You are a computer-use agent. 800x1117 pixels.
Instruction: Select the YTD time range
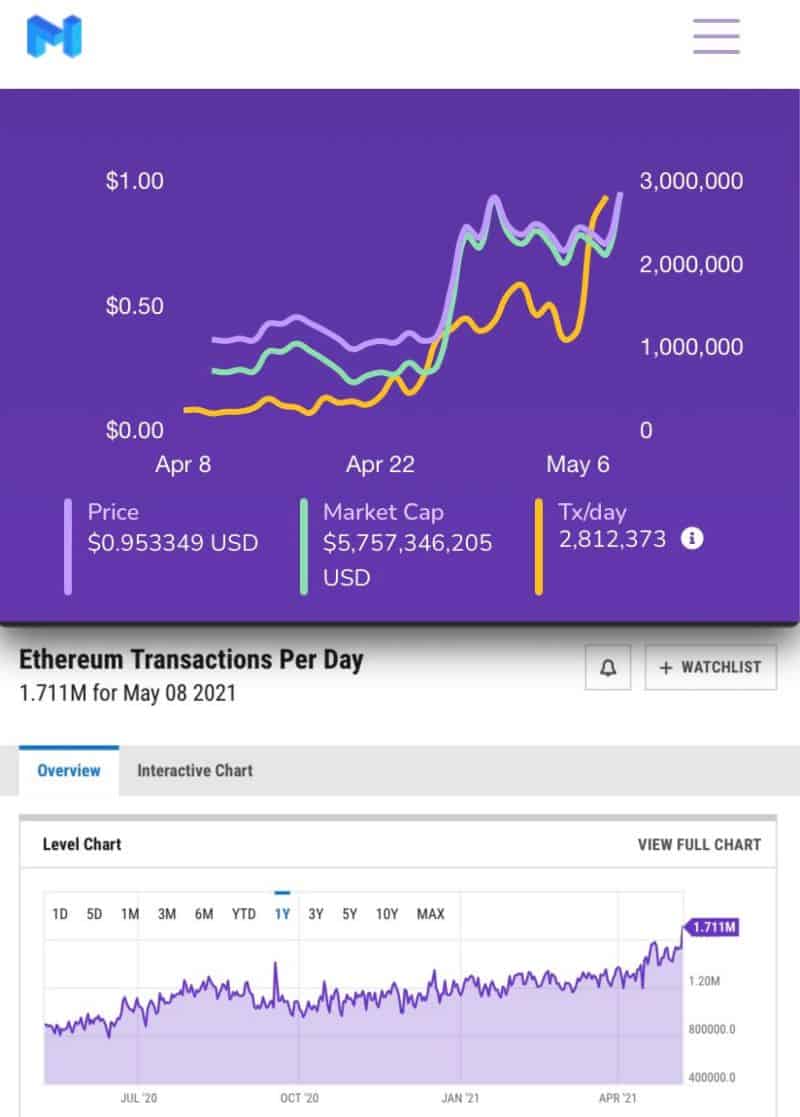click(243, 914)
